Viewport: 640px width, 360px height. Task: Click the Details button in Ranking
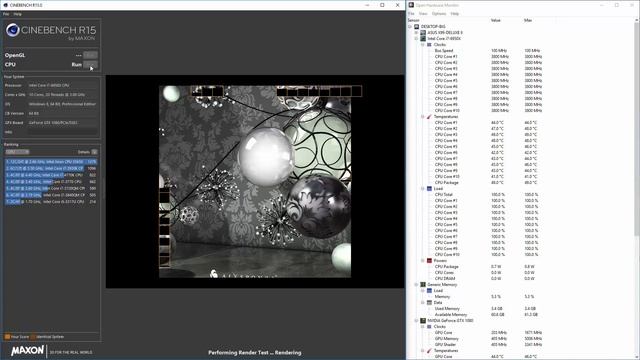(94, 152)
